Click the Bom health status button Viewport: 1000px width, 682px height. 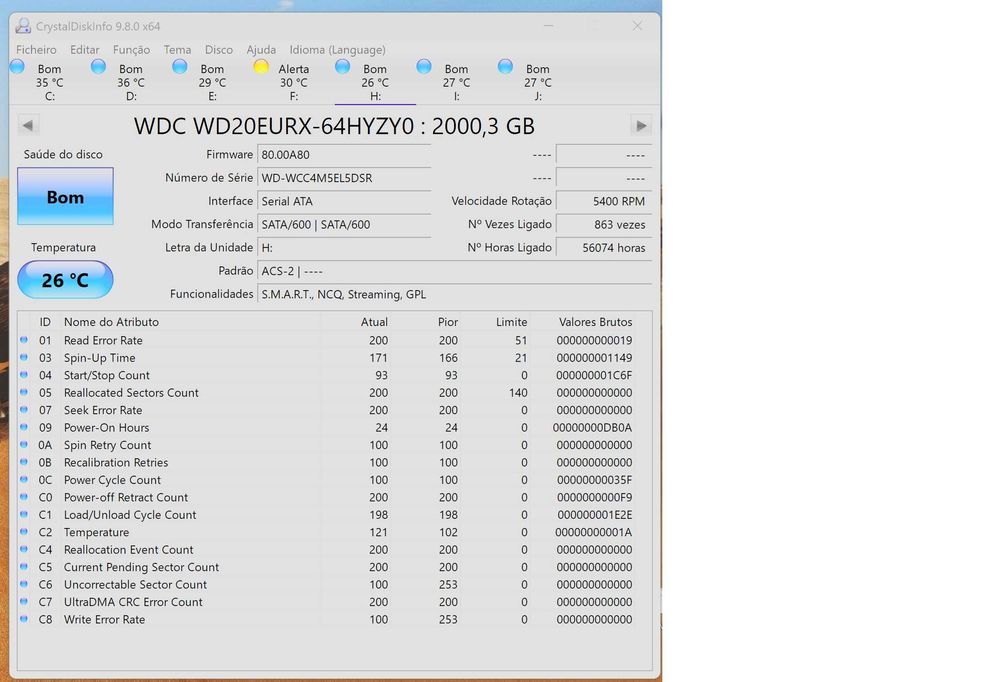[66, 196]
